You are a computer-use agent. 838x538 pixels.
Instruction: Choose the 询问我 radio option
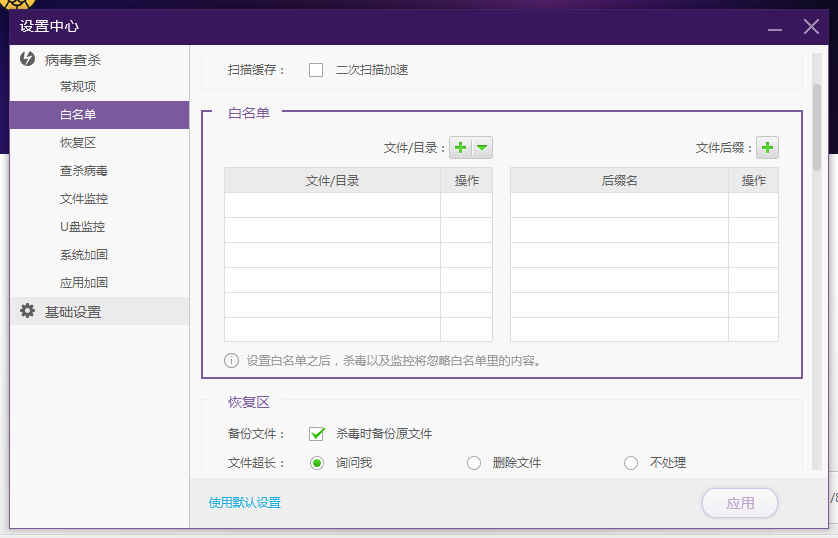(x=317, y=463)
